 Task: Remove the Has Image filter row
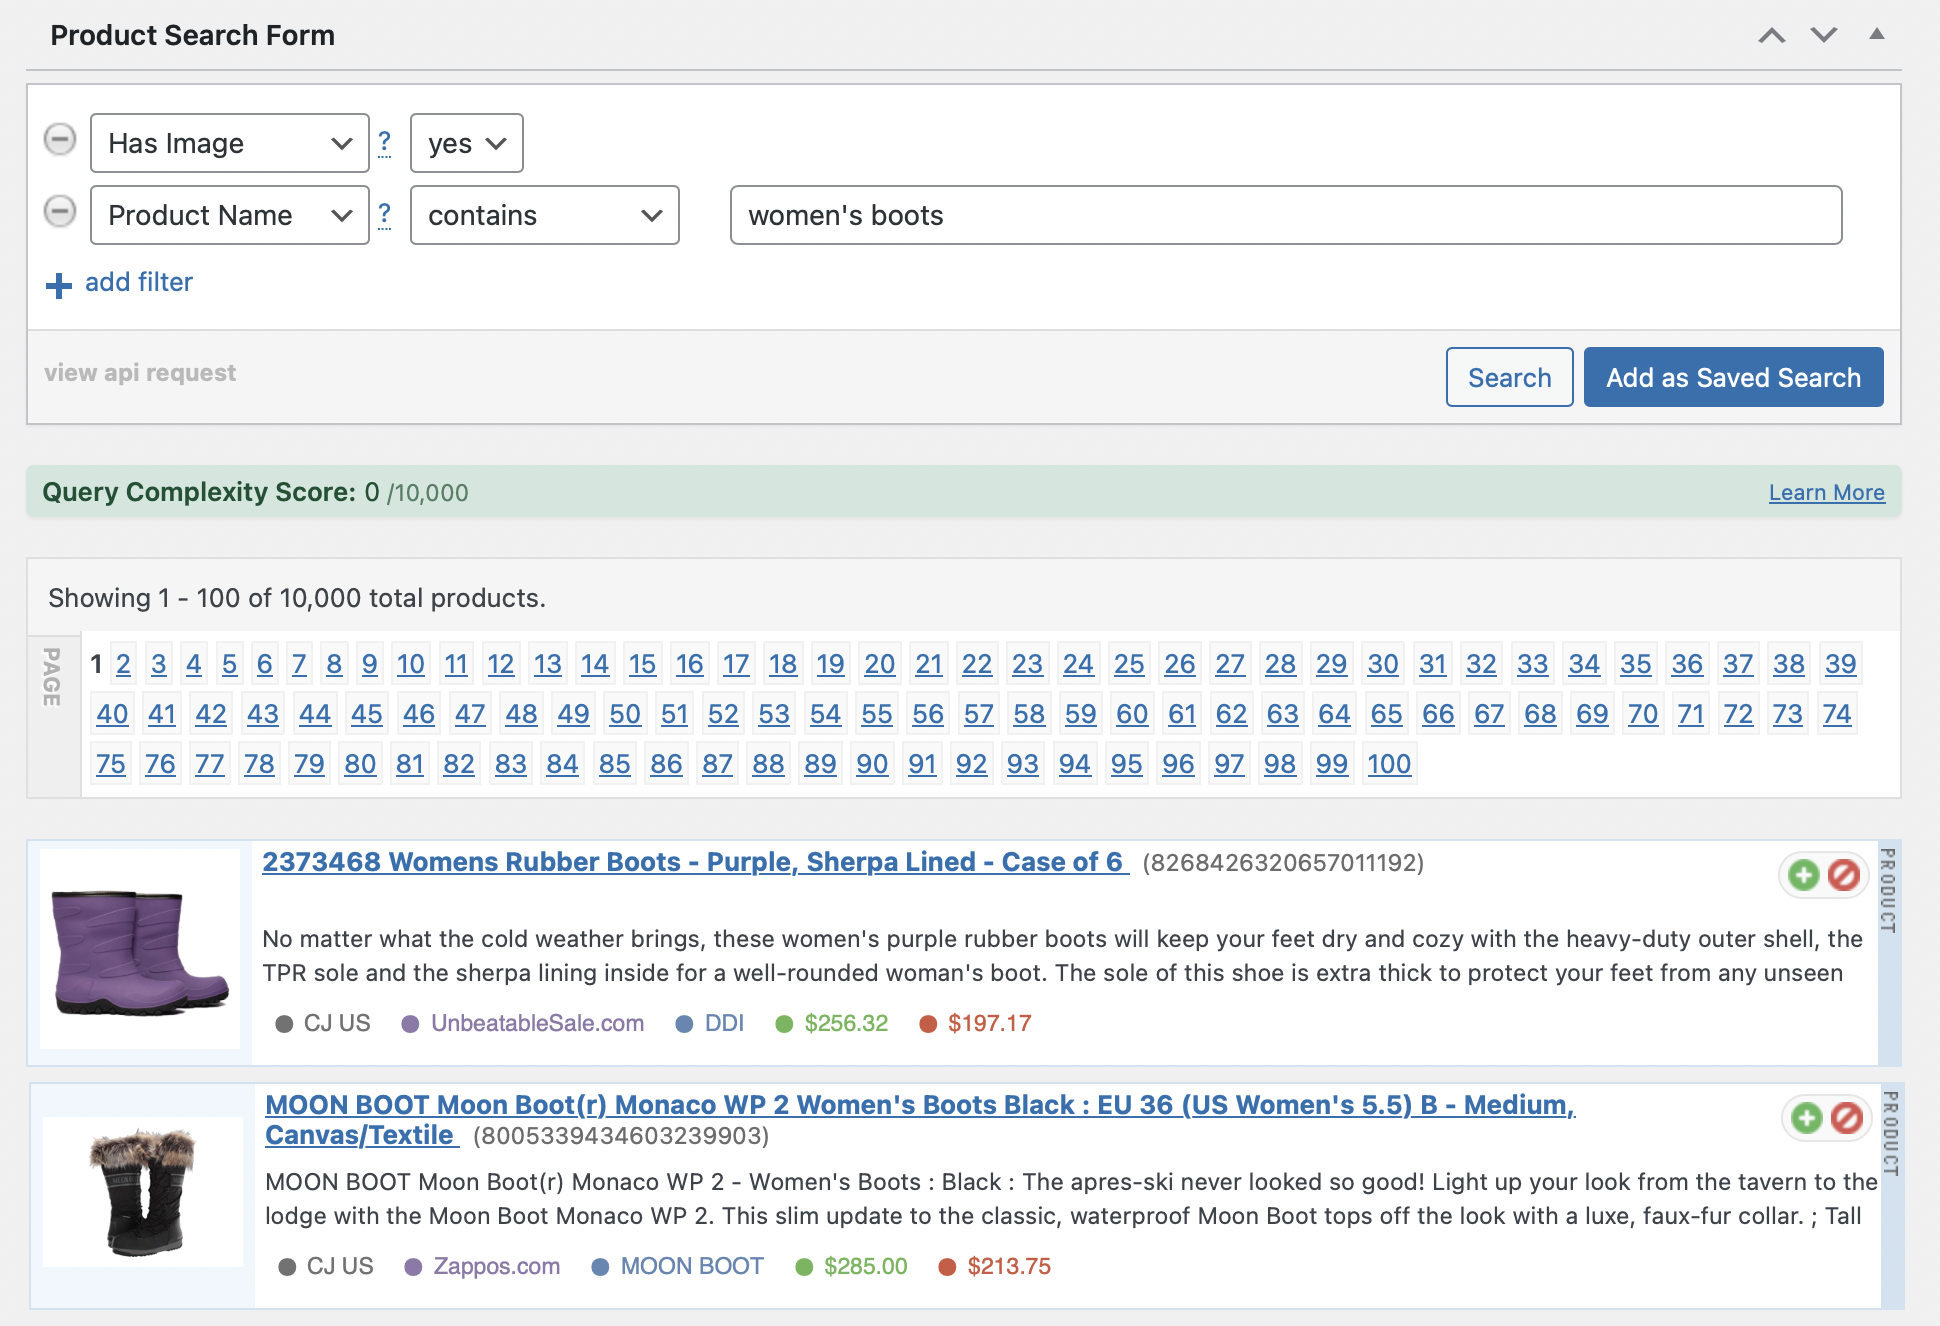click(x=60, y=139)
